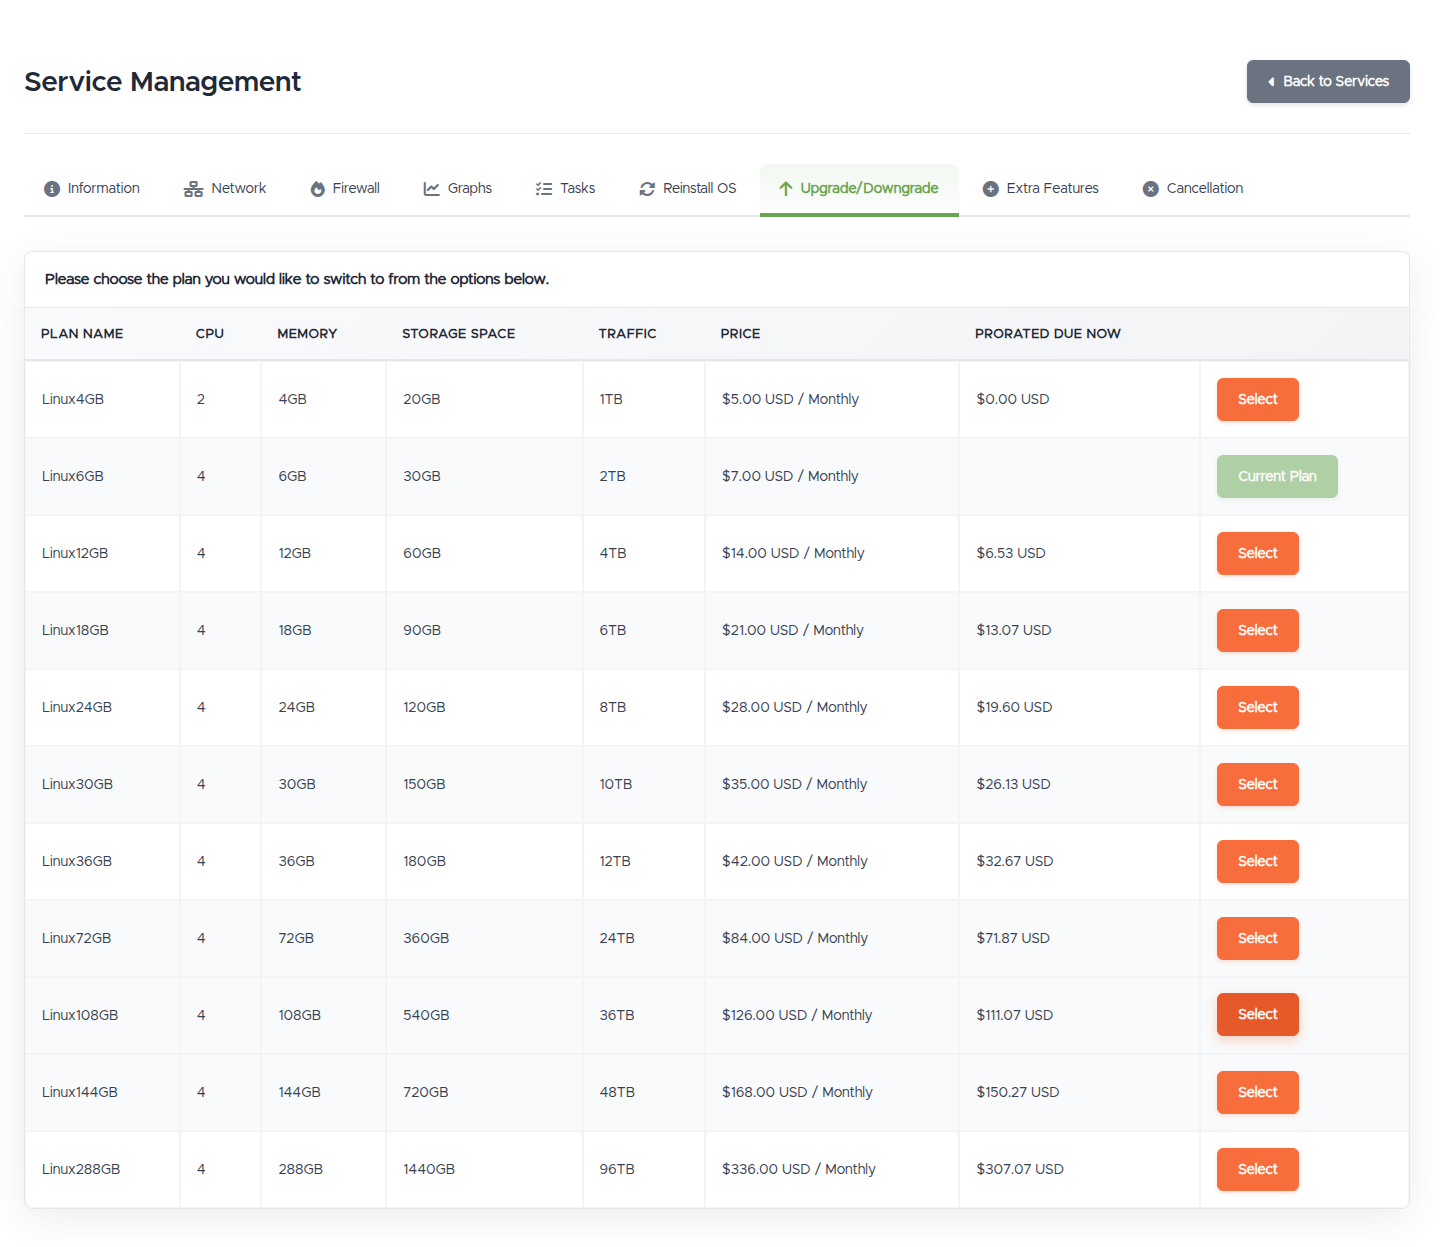The width and height of the screenshot is (1440, 1247).
Task: Click the Tasks tab's checklist icon
Action: point(544,189)
